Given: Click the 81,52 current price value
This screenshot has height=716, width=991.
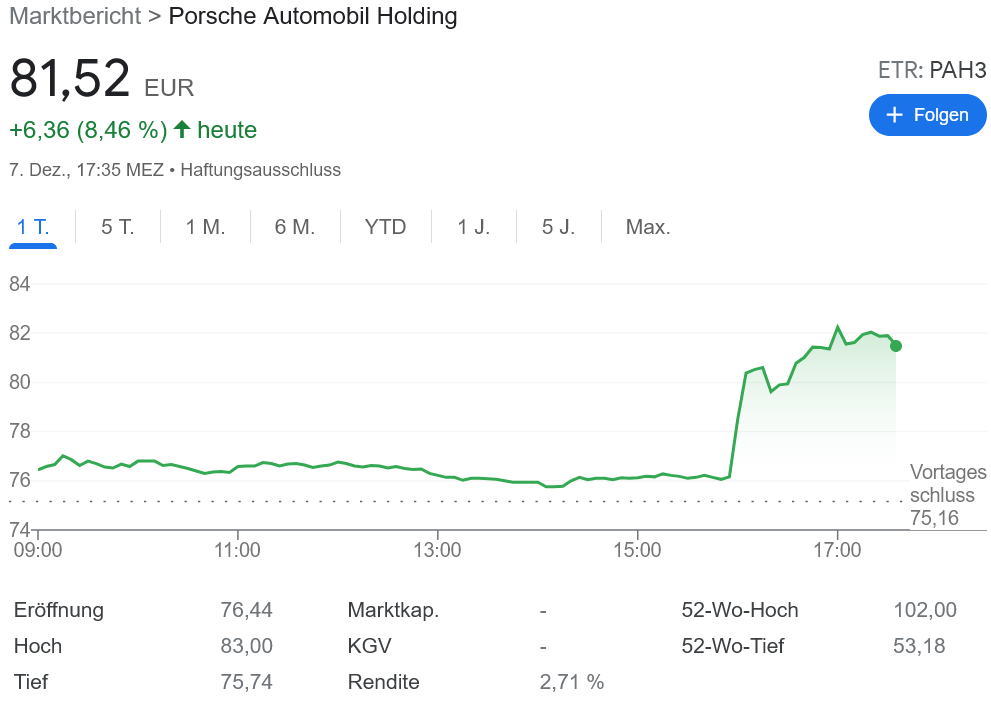Looking at the screenshot, I should coord(70,79).
